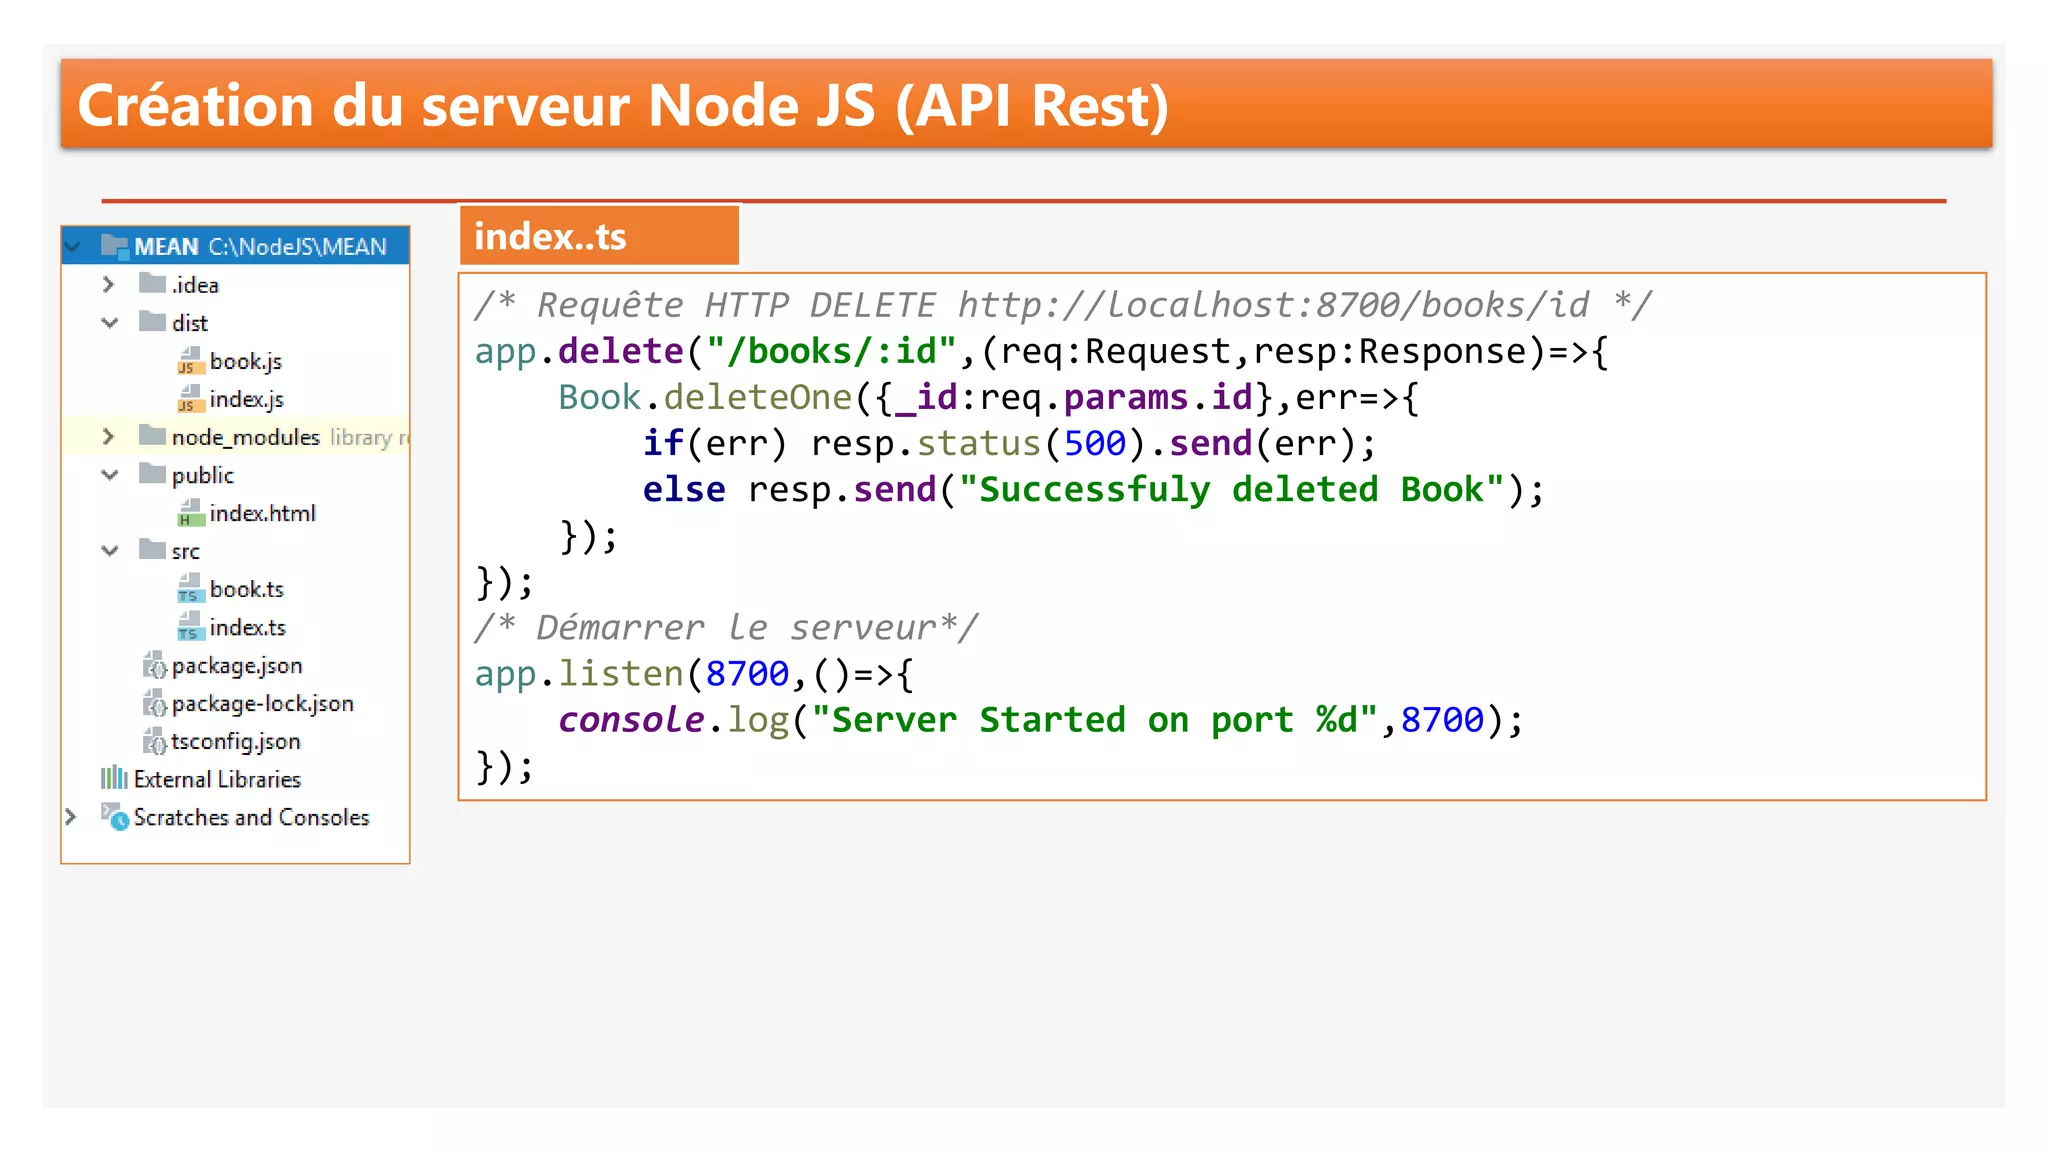The height and width of the screenshot is (1152, 2048).
Task: Click the book.js file icon
Action: [190, 361]
